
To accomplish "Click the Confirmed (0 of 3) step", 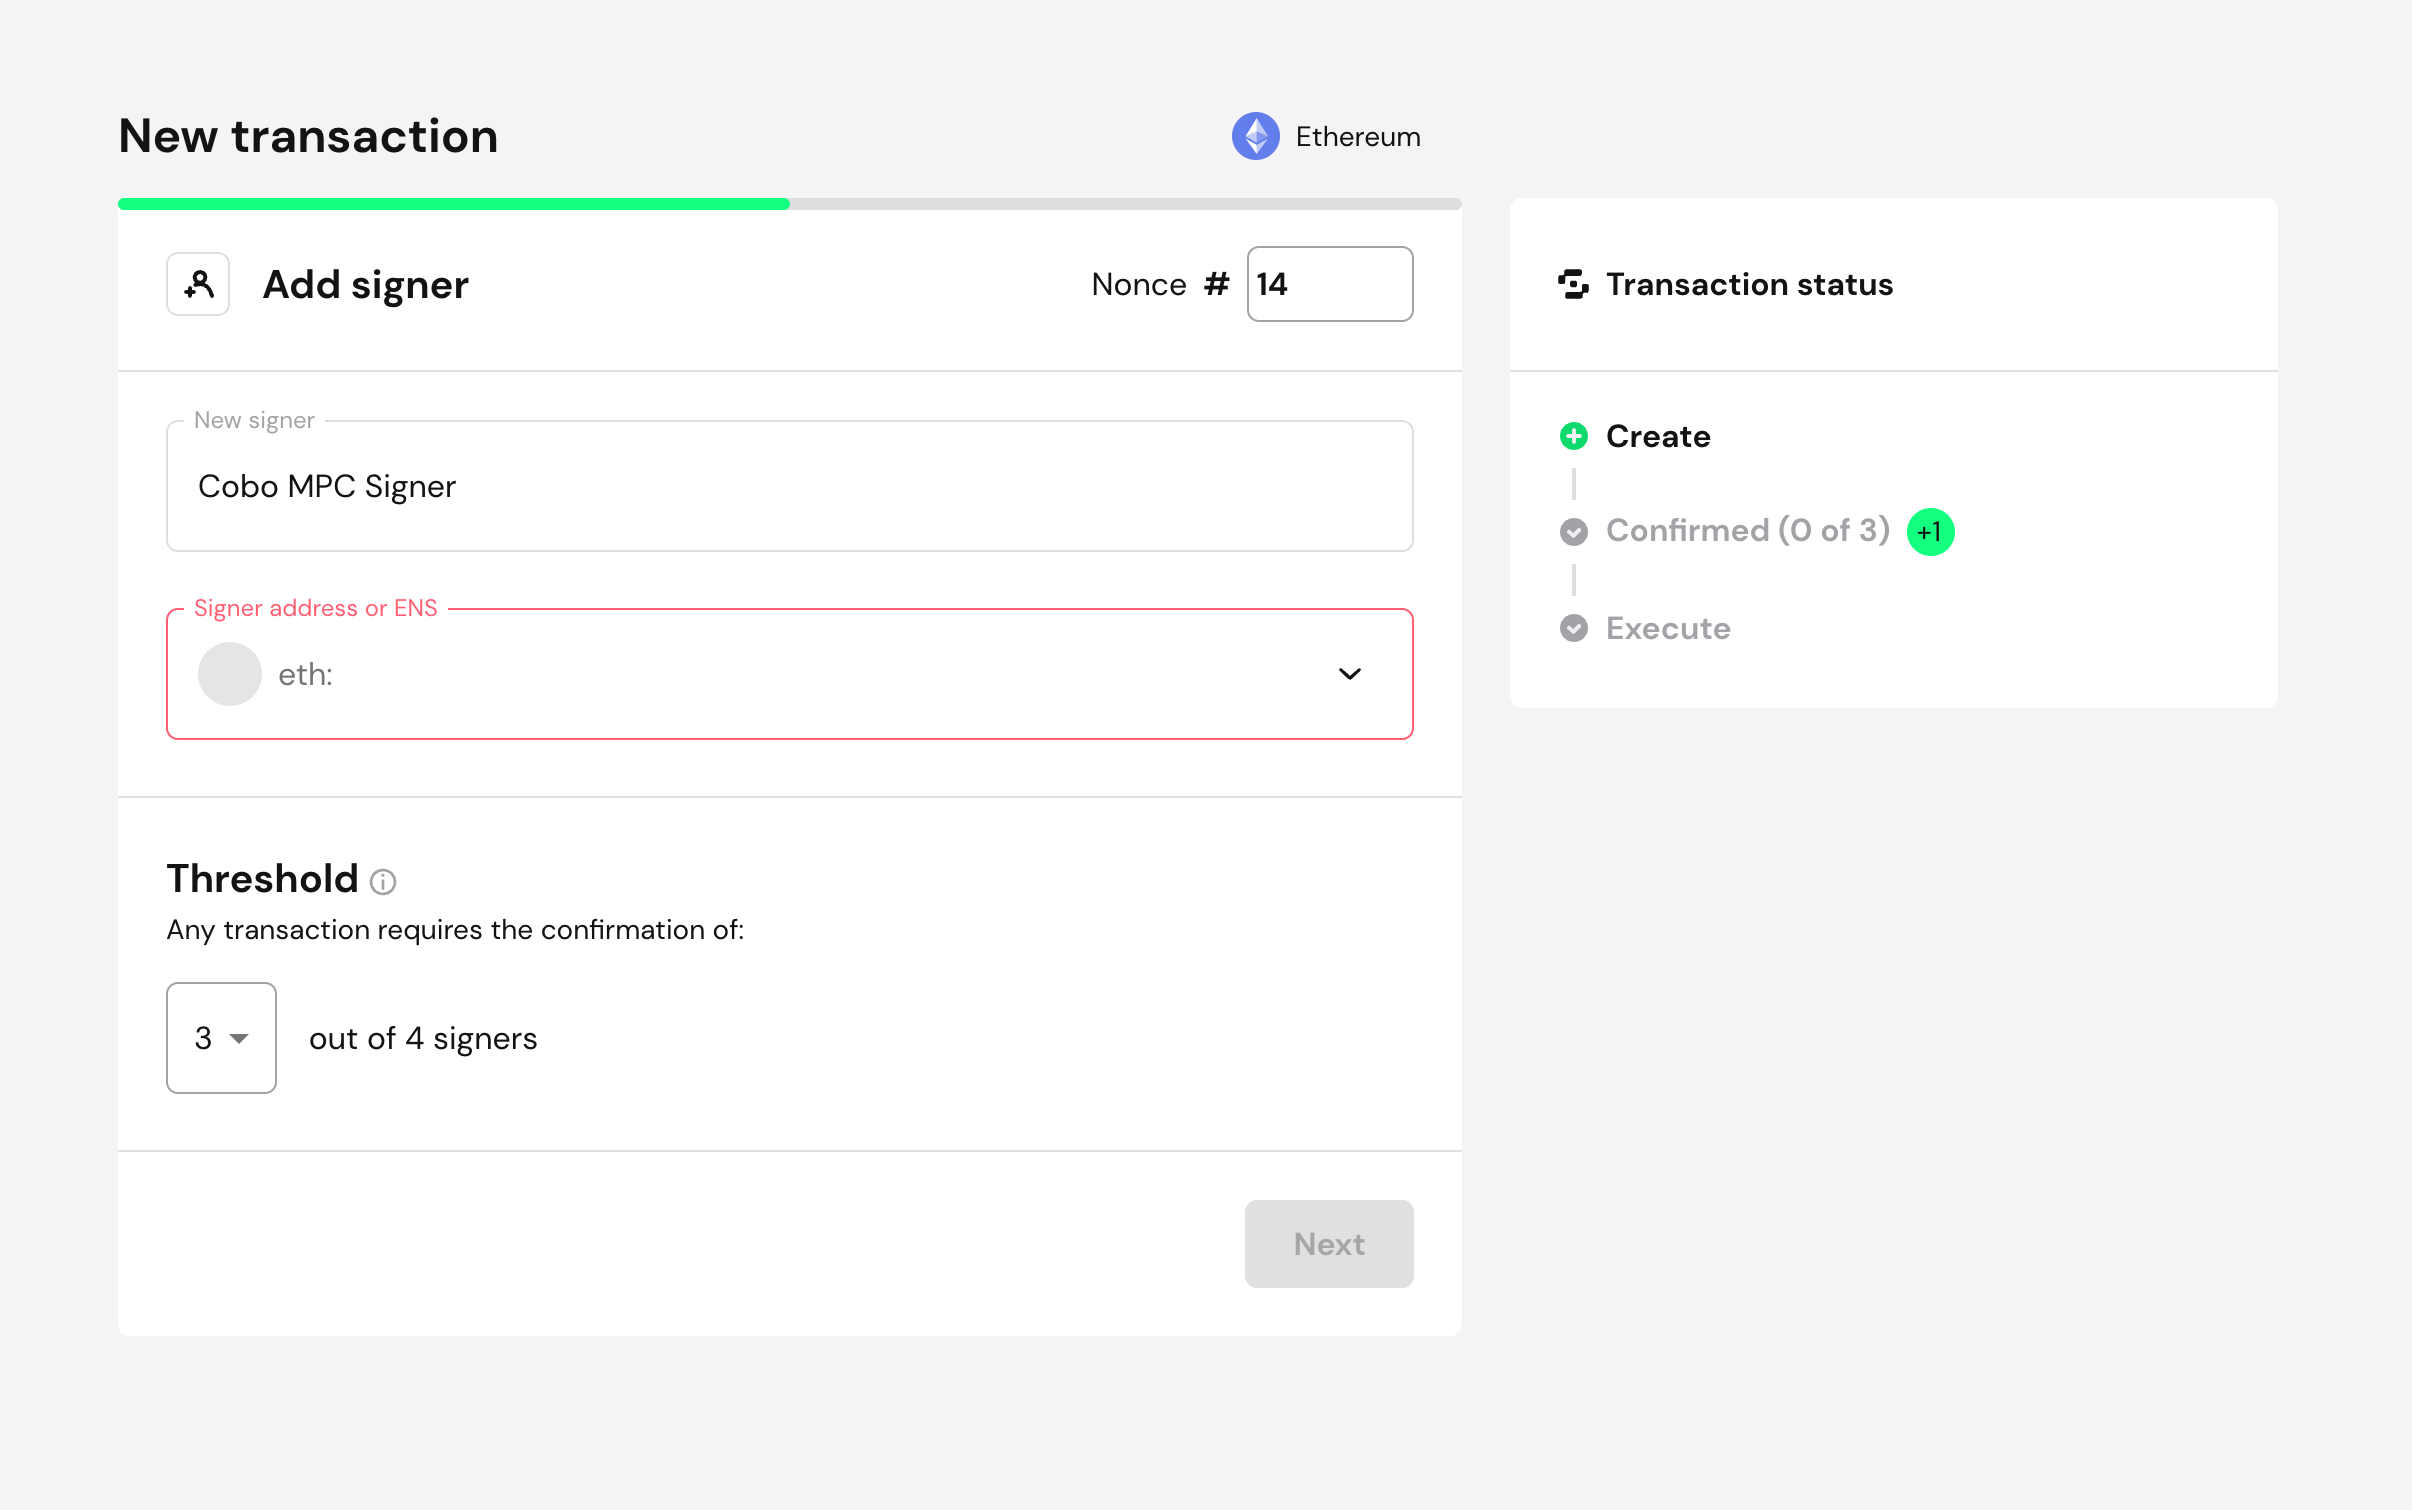I will [1747, 531].
